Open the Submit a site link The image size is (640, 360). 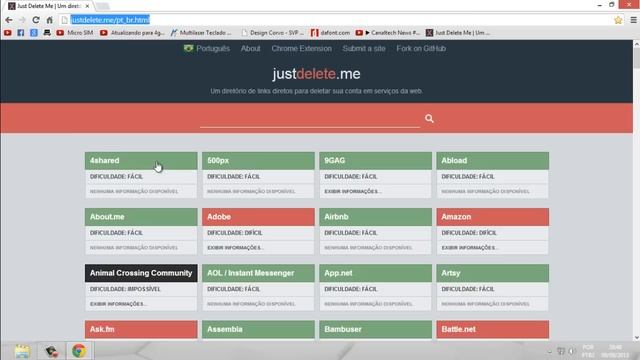click(364, 49)
